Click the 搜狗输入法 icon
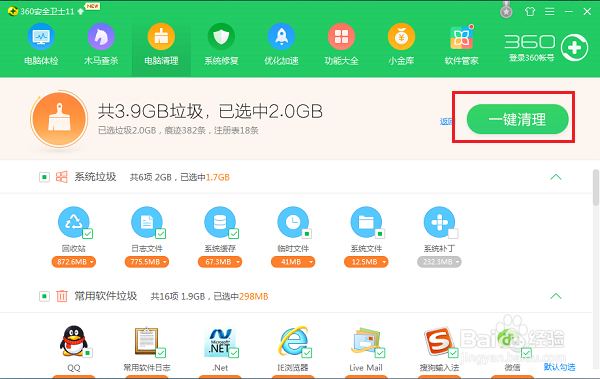Screen dimensions: 600x379 click(439, 341)
